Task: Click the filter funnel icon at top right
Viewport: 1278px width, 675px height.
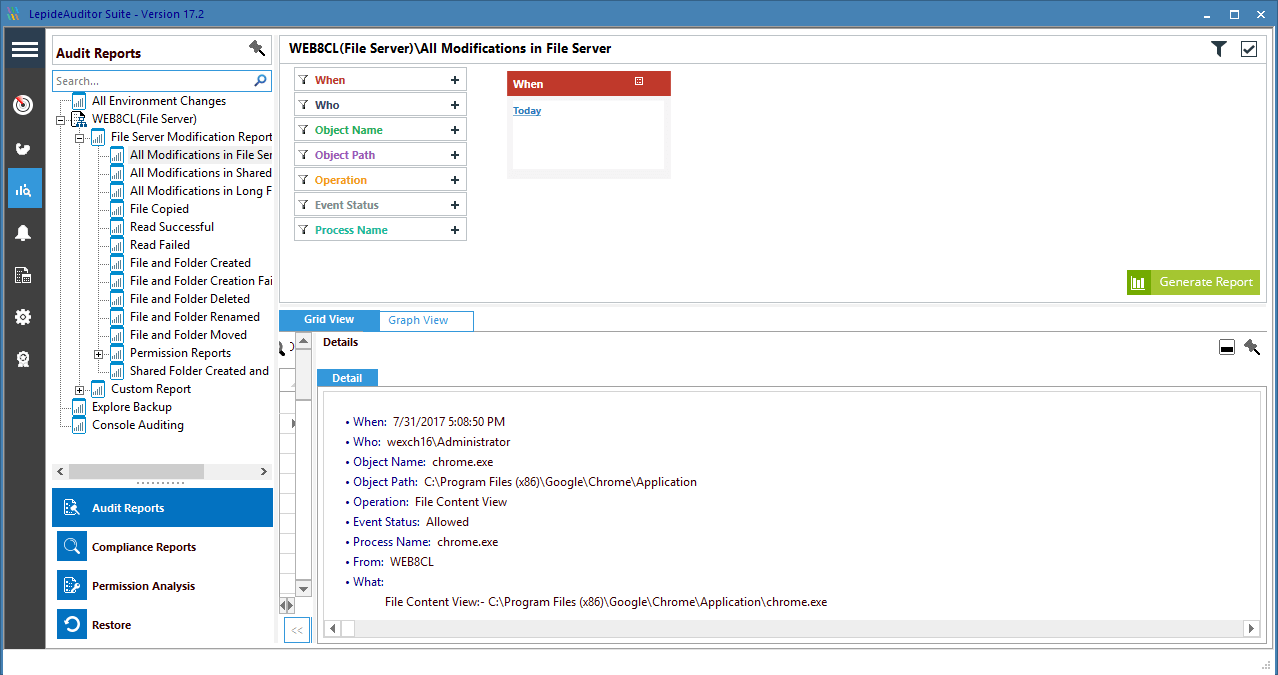Action: click(x=1218, y=48)
